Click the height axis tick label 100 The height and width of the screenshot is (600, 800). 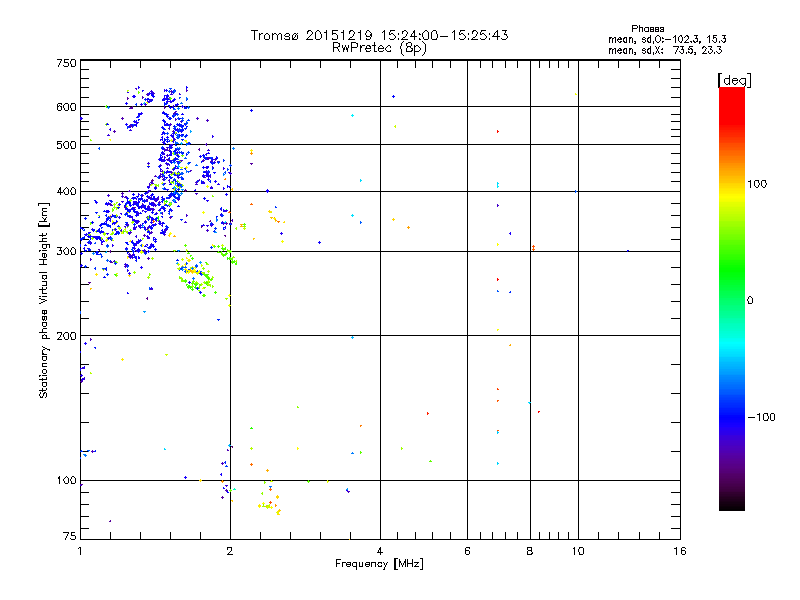click(66, 480)
